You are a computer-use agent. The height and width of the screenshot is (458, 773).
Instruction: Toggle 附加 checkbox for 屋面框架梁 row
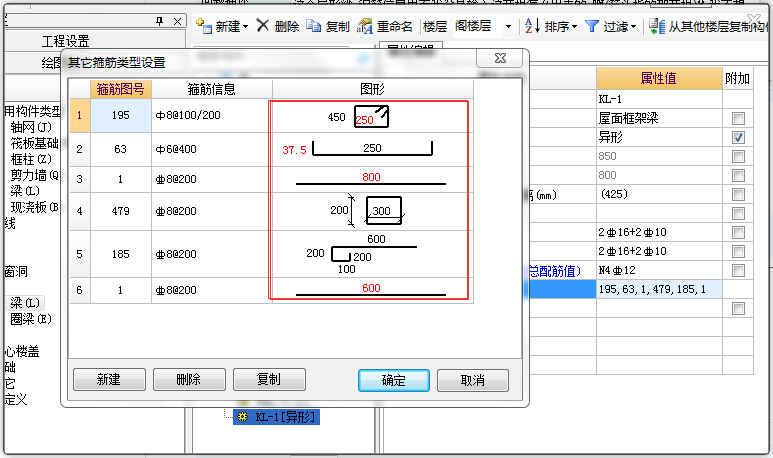738,118
